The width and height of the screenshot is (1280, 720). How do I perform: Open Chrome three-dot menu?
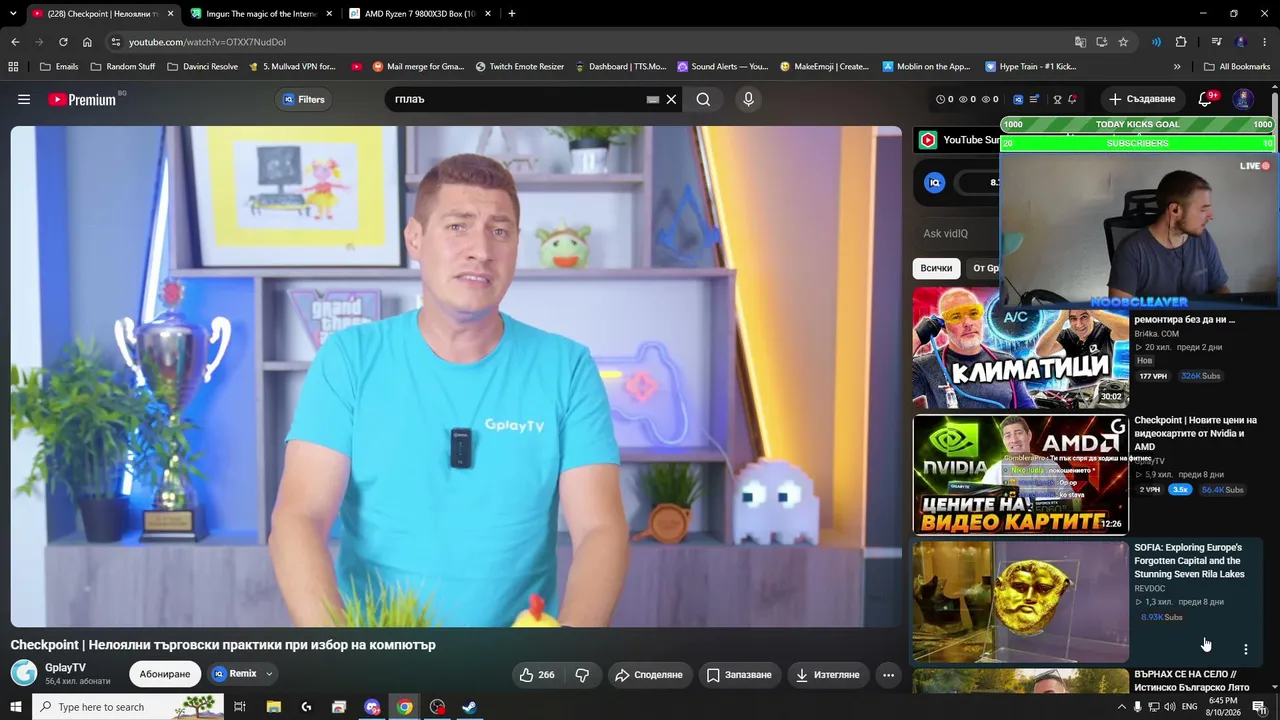(1266, 42)
